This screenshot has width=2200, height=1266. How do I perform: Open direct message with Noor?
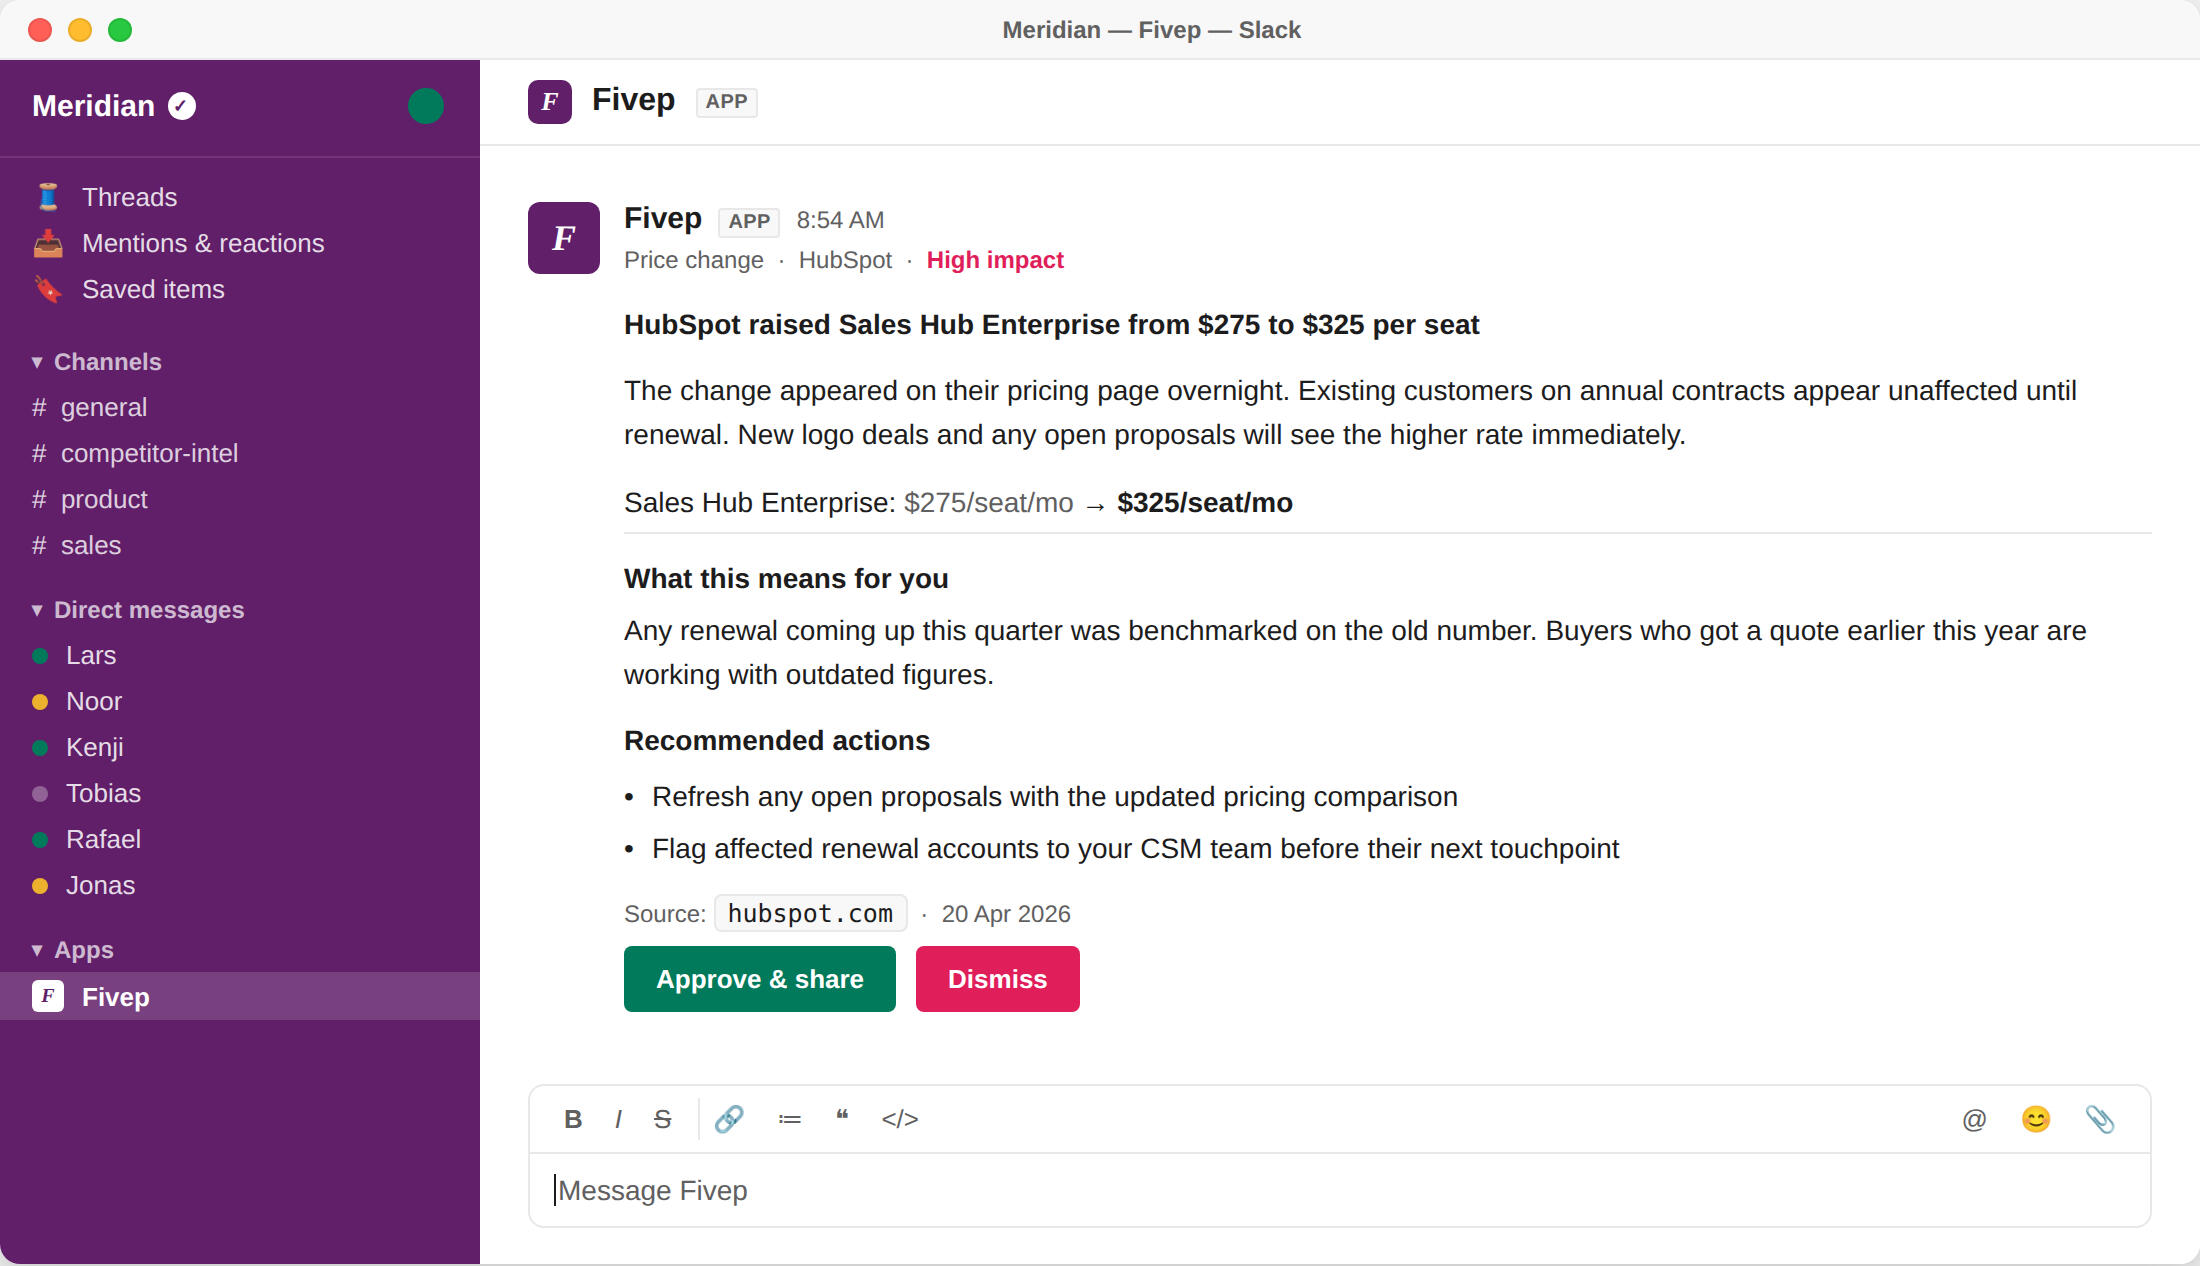[93, 702]
